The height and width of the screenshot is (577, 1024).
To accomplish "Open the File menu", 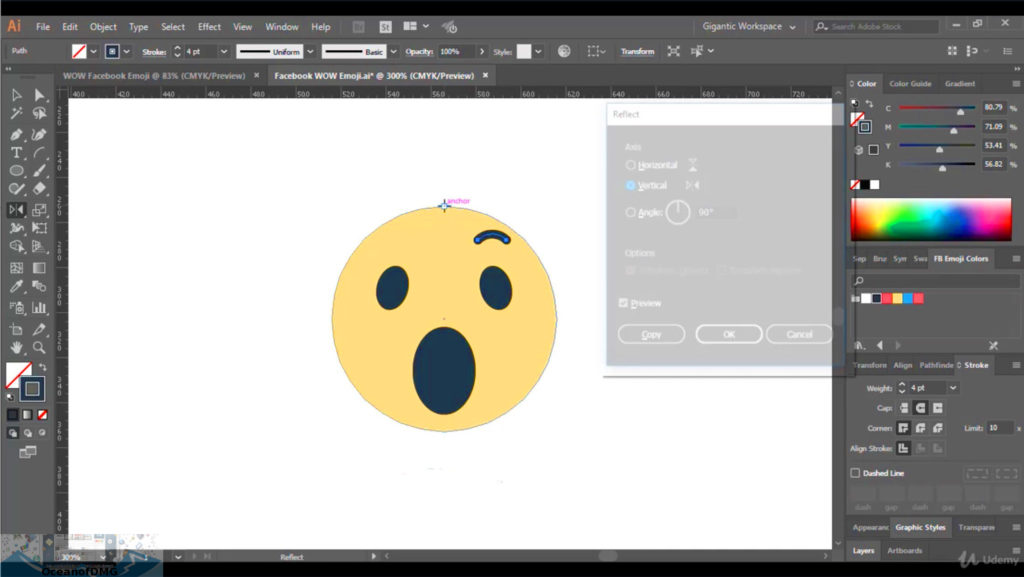I will (x=43, y=27).
